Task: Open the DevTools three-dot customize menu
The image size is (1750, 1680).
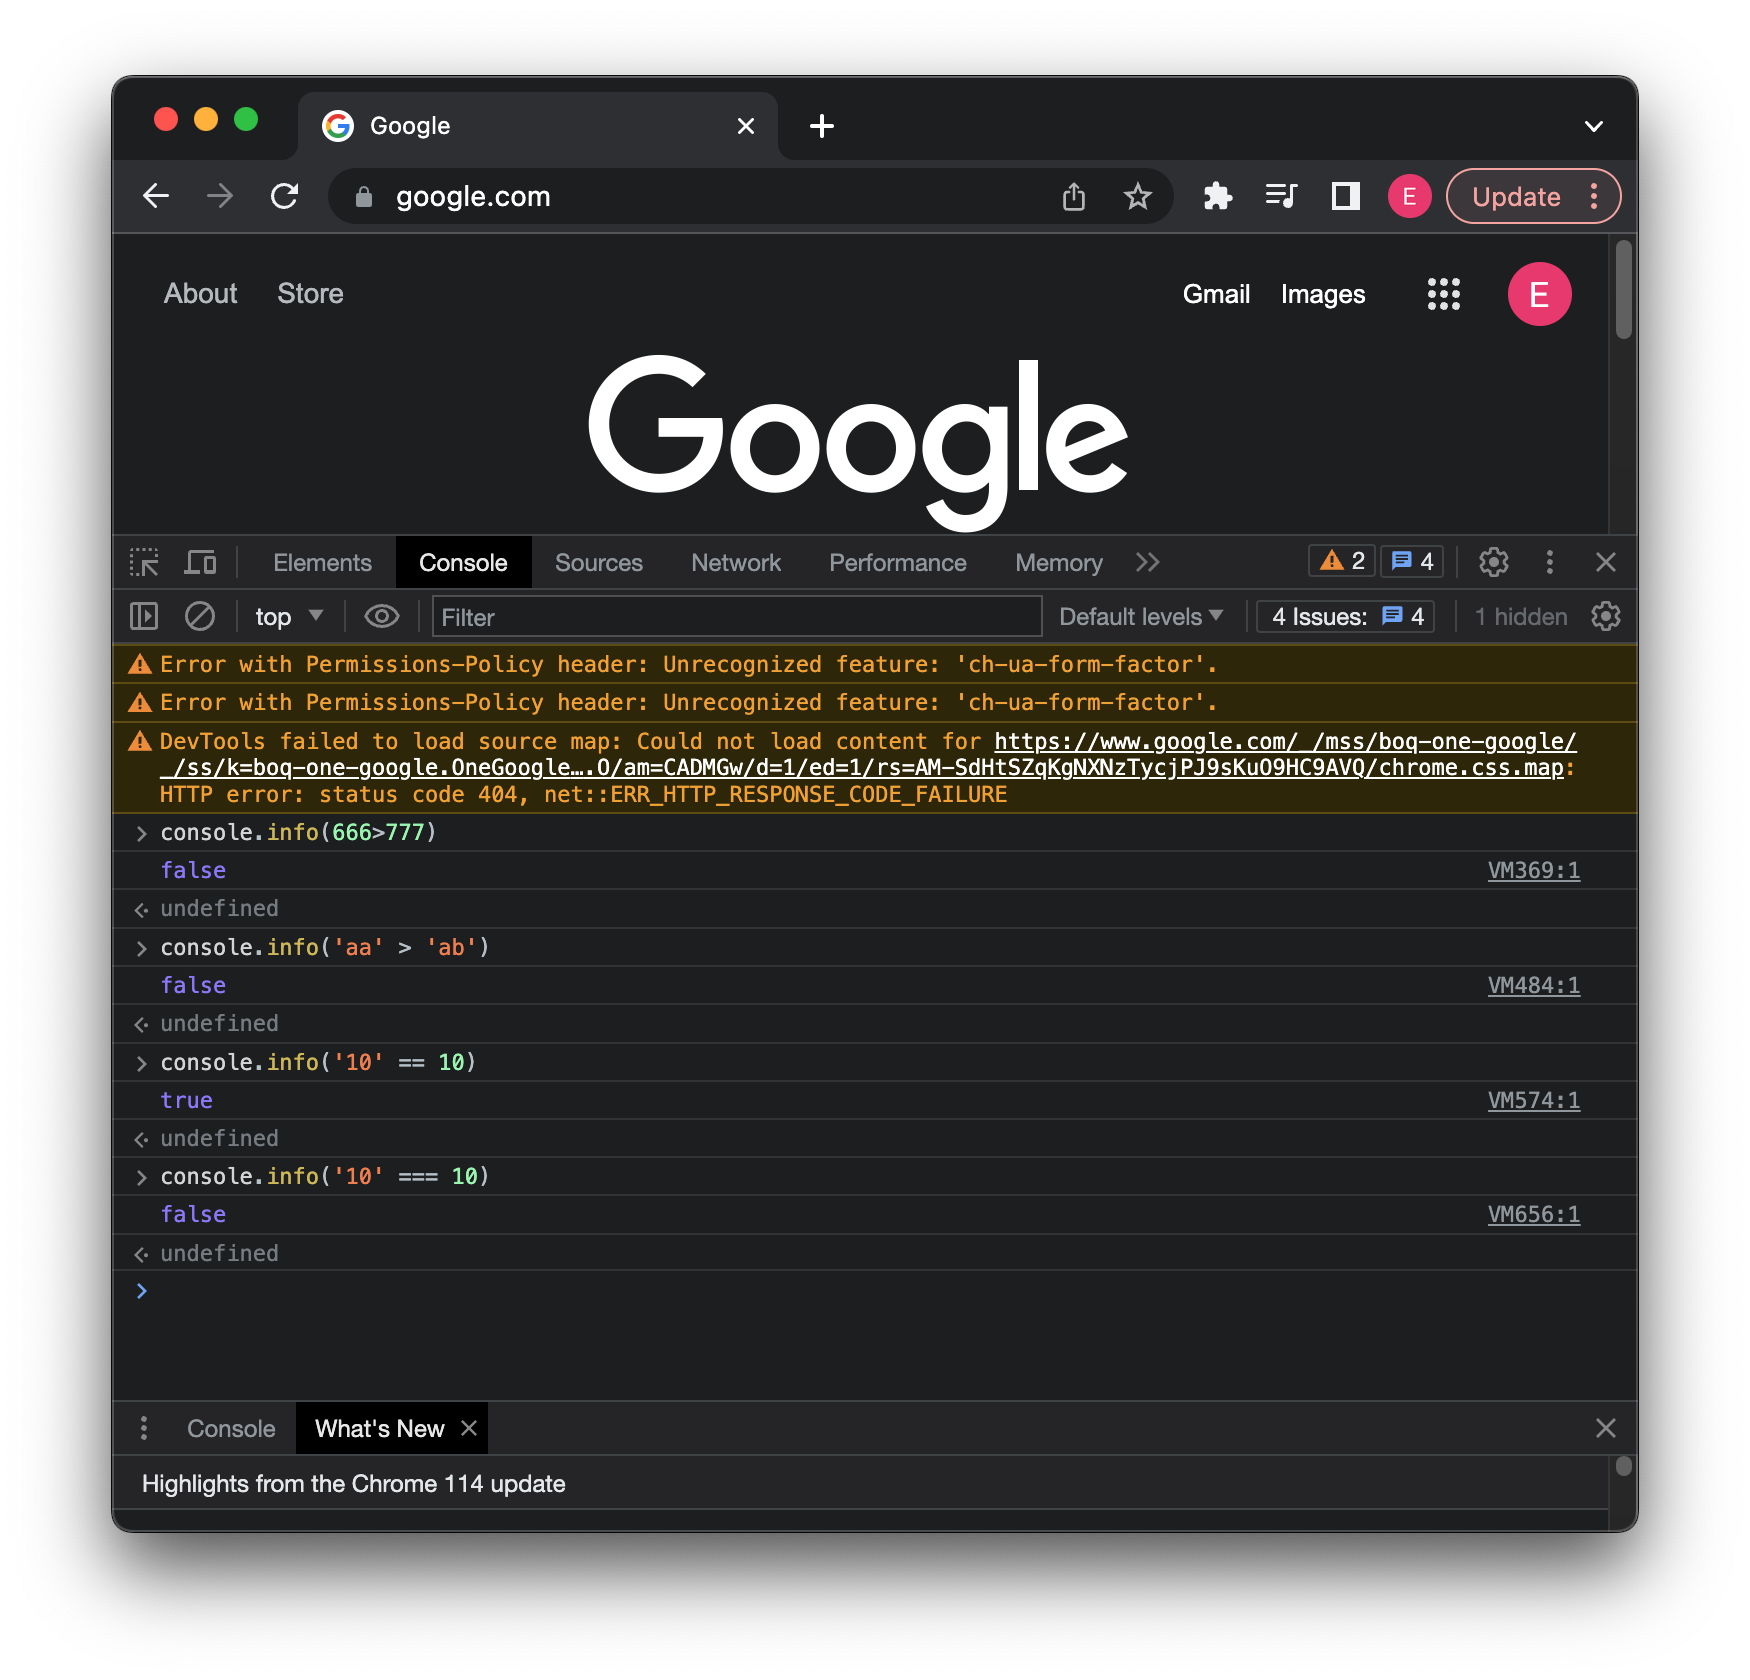Action: [1549, 562]
